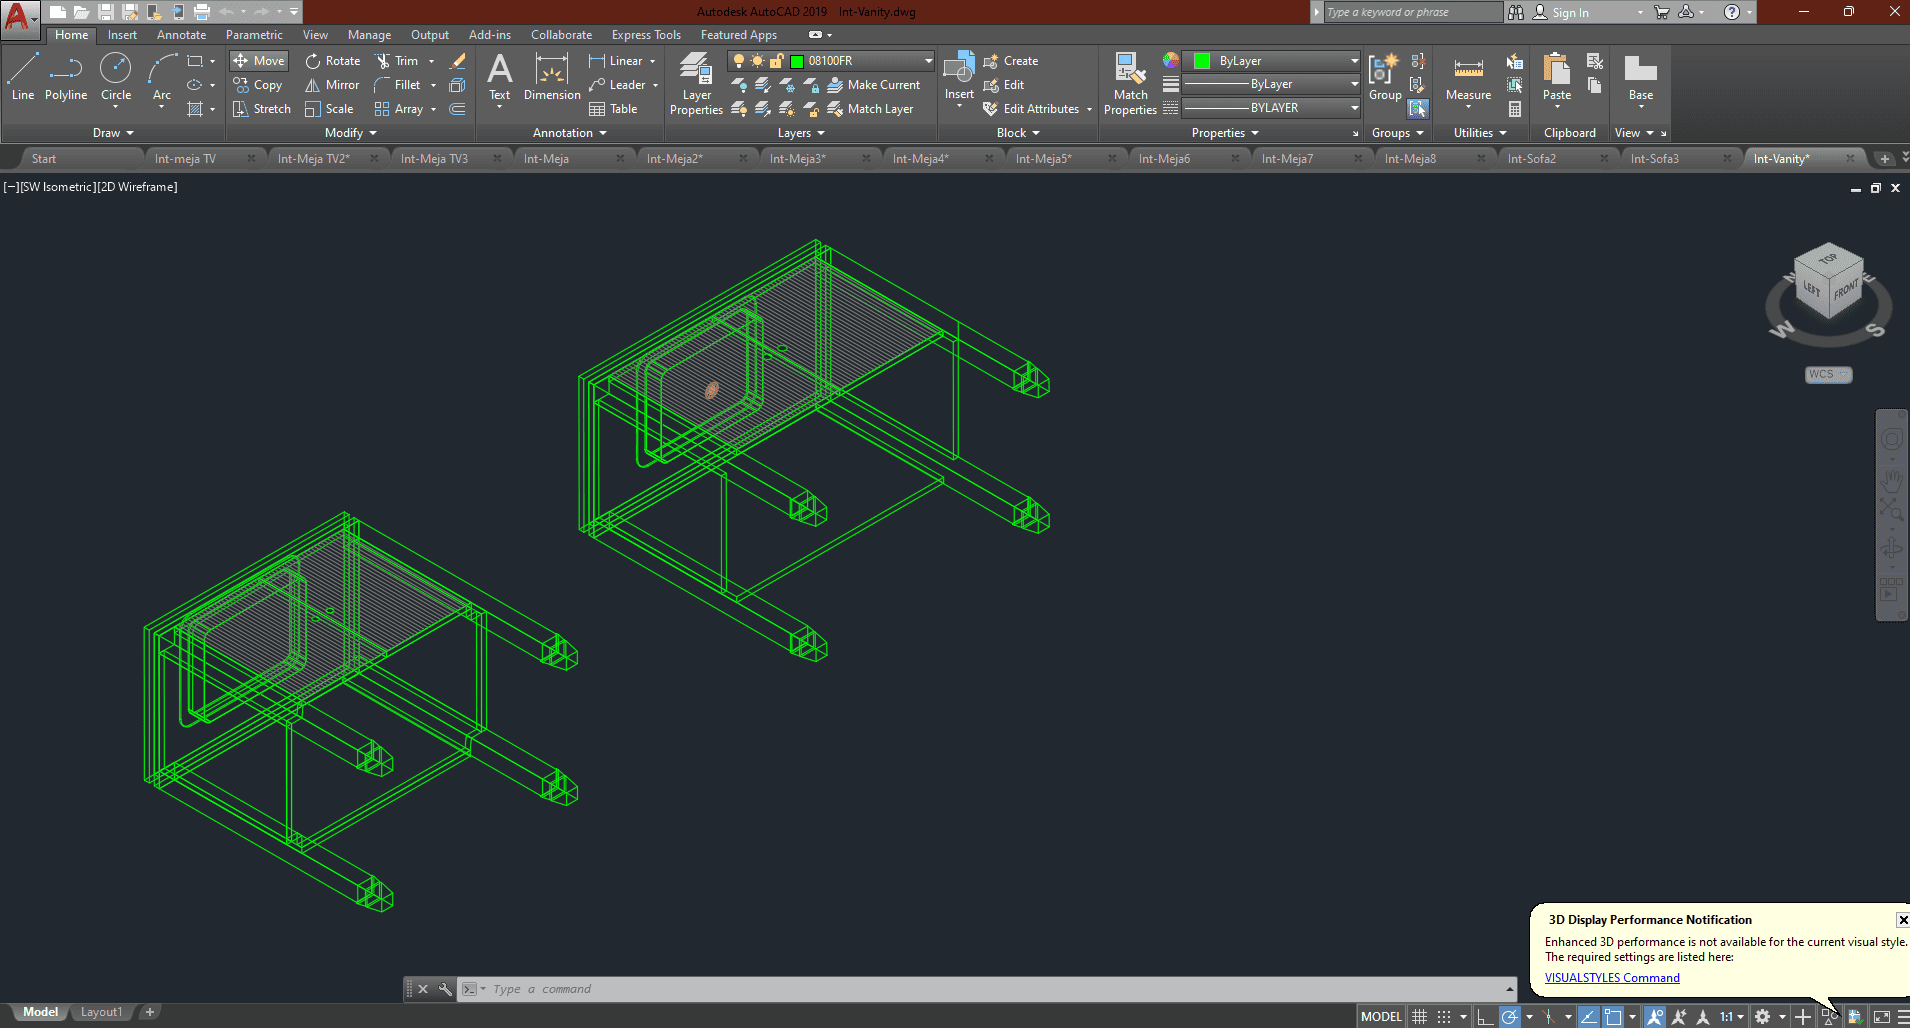
Task: Open Layer Properties panel
Action: [x=696, y=83]
